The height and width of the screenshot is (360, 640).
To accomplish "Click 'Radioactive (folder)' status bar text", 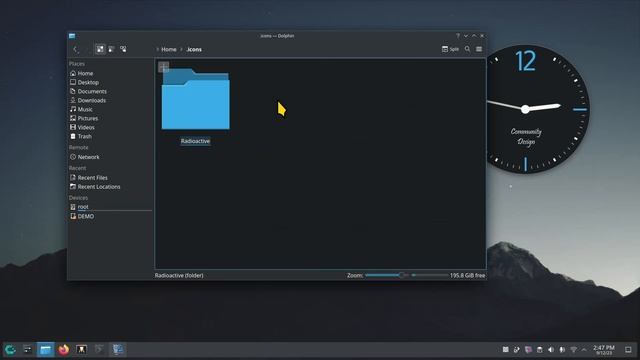I will click(x=179, y=276).
